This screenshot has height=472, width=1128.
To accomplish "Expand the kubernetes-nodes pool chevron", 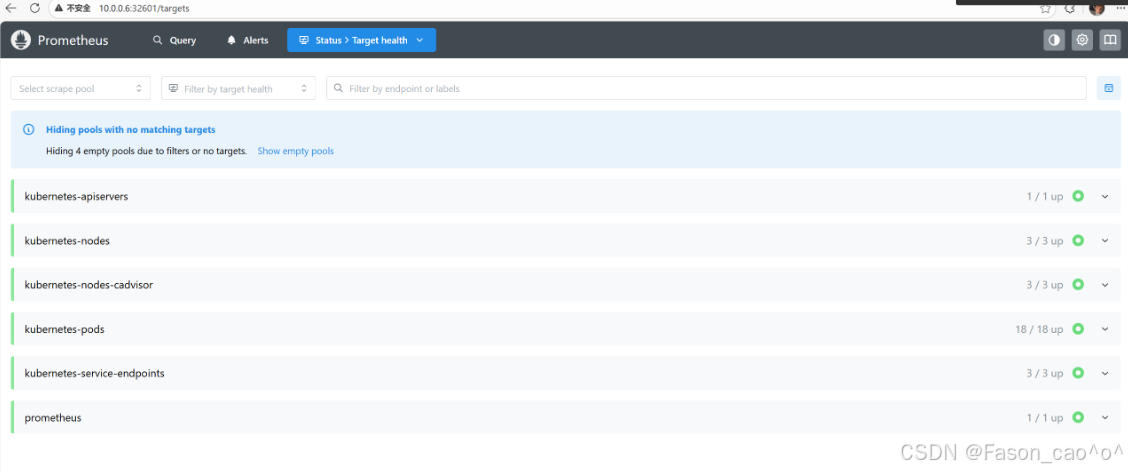I will 1106,241.
